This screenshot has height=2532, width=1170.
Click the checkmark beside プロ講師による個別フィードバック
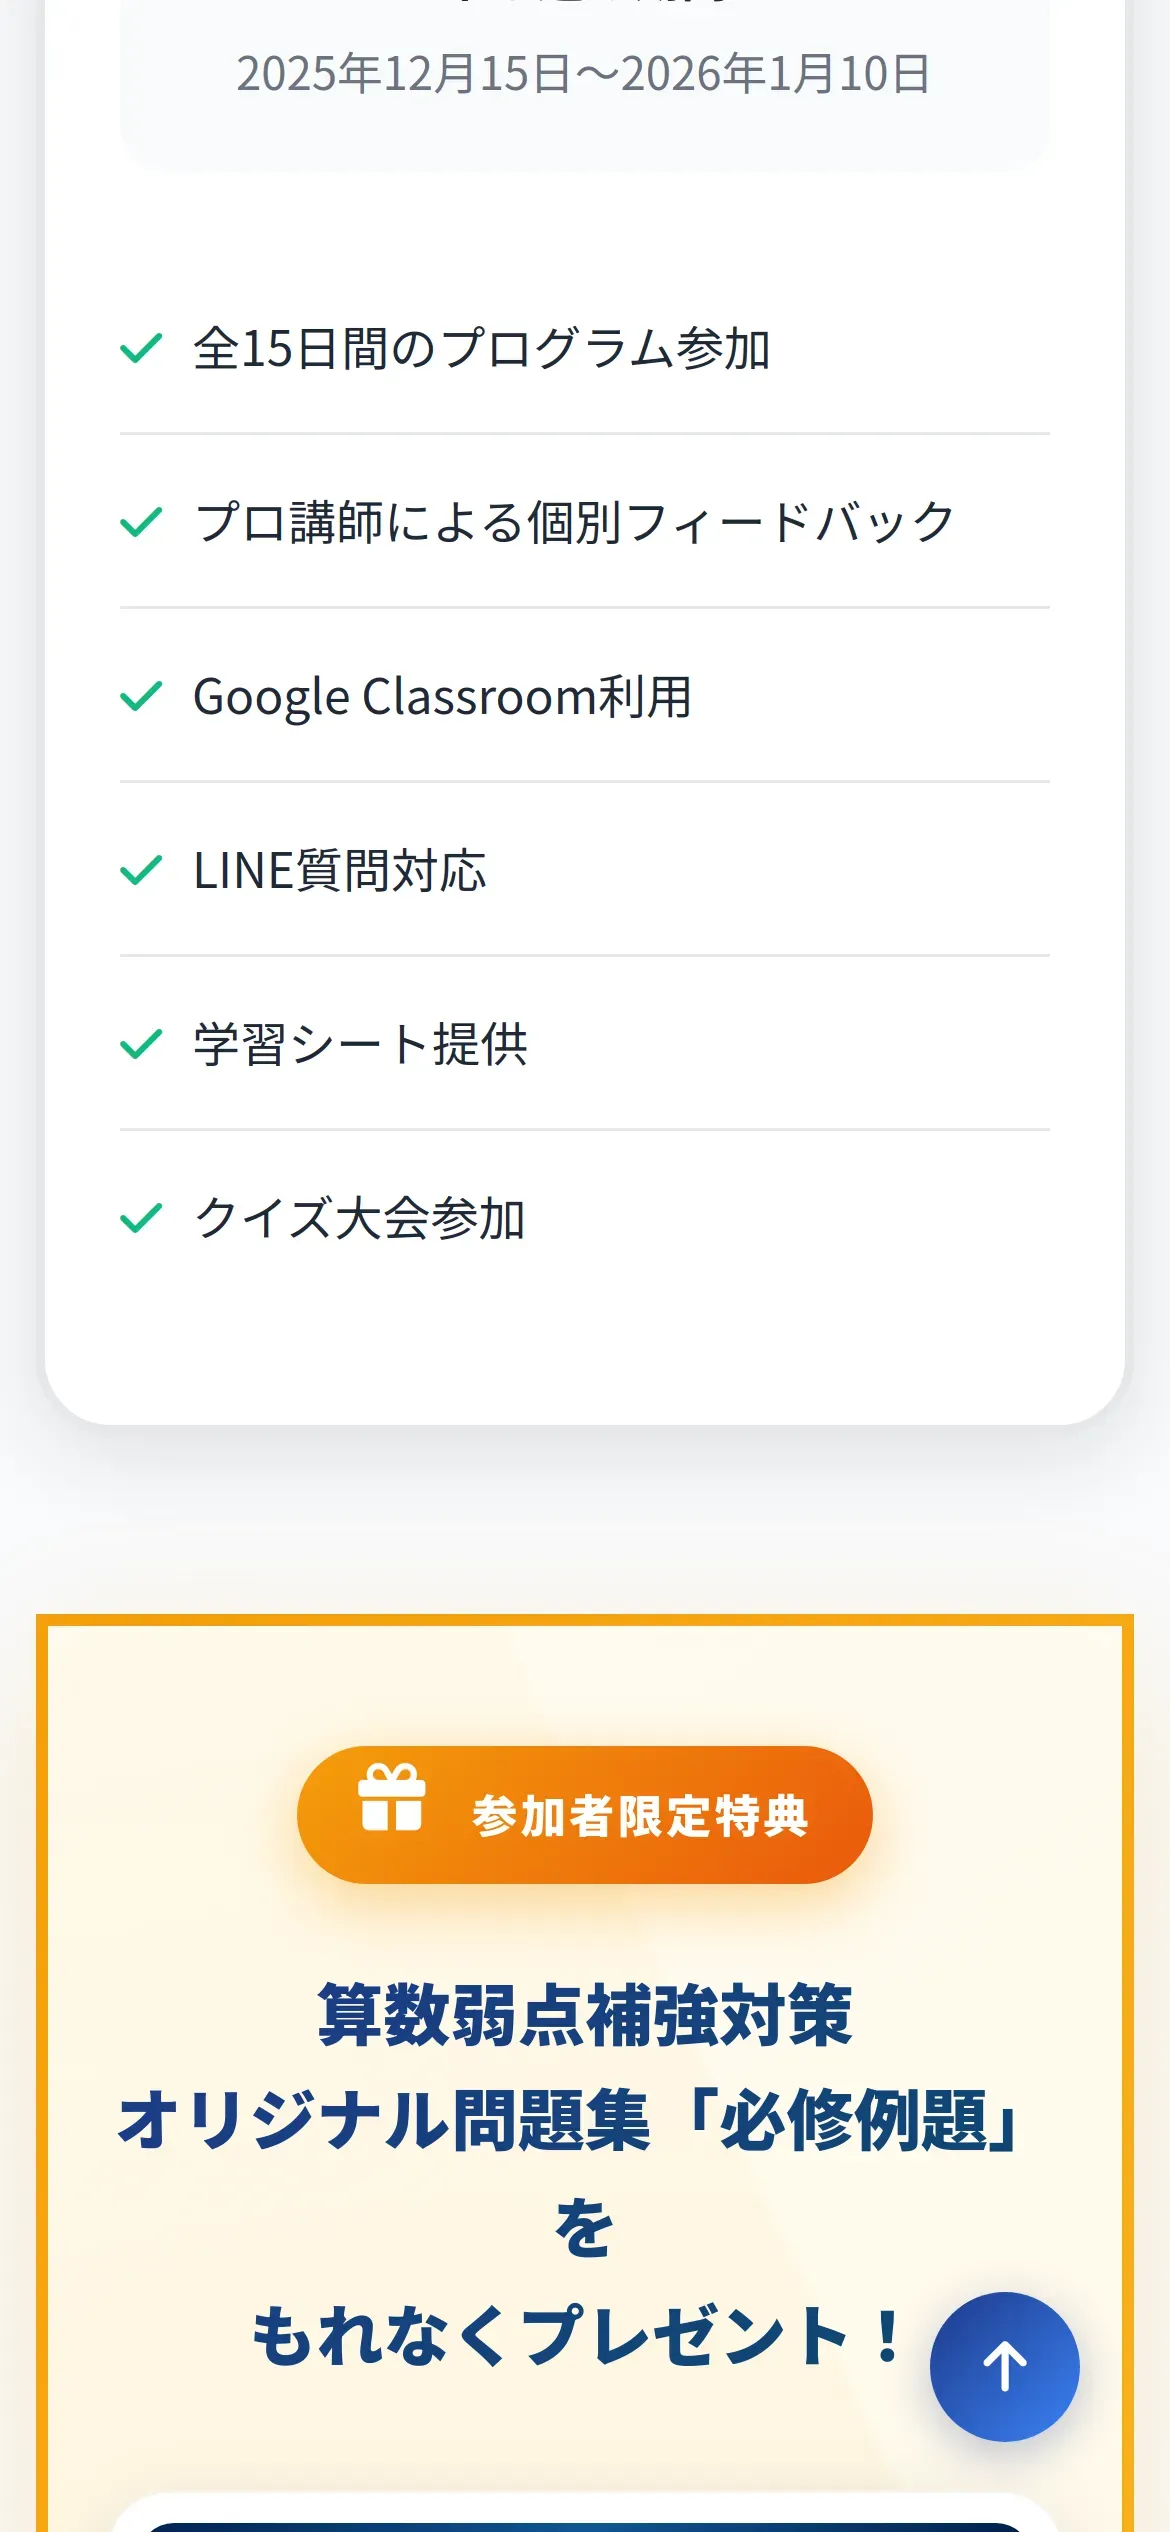tap(141, 522)
